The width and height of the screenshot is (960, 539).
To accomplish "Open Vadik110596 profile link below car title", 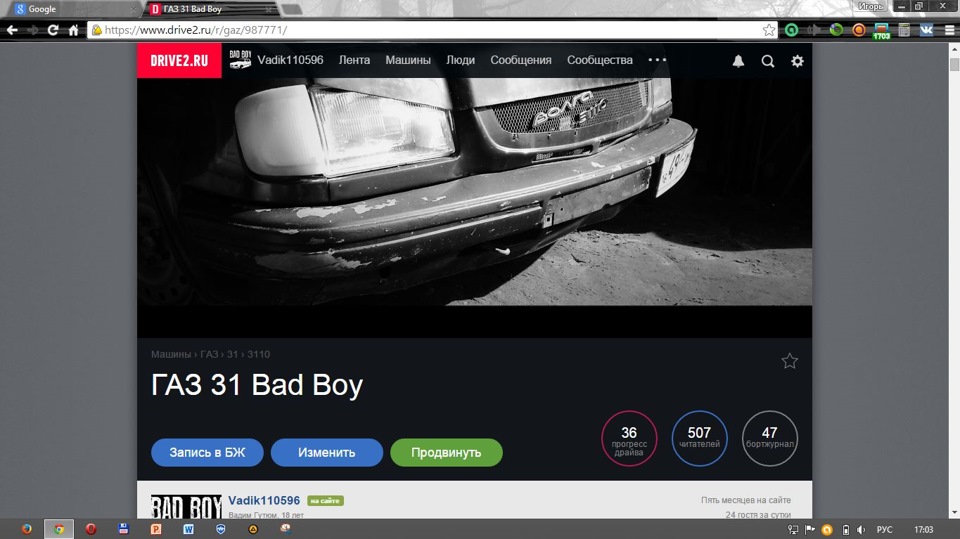I will tap(264, 500).
